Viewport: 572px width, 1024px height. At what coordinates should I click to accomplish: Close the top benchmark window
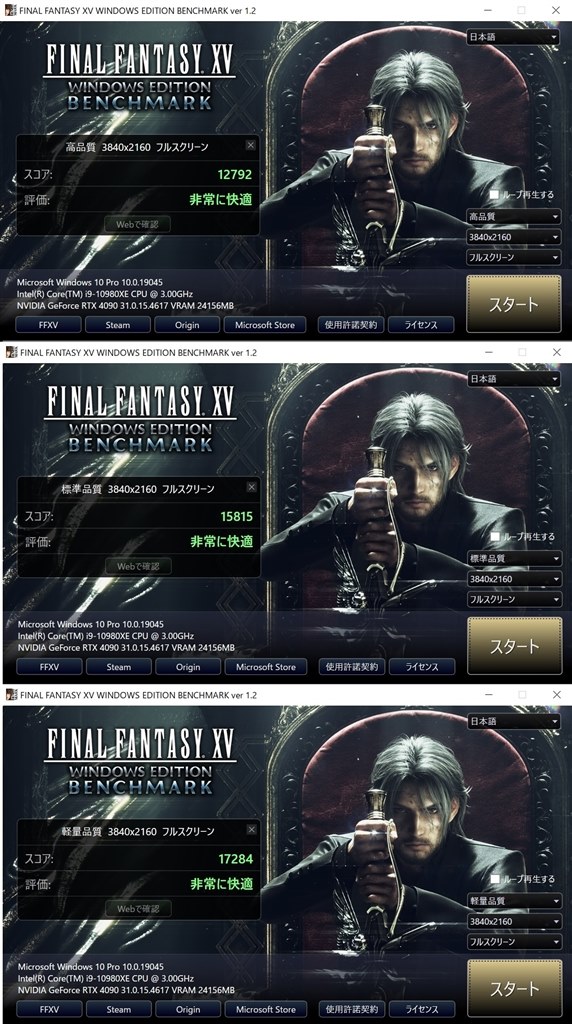pos(556,10)
